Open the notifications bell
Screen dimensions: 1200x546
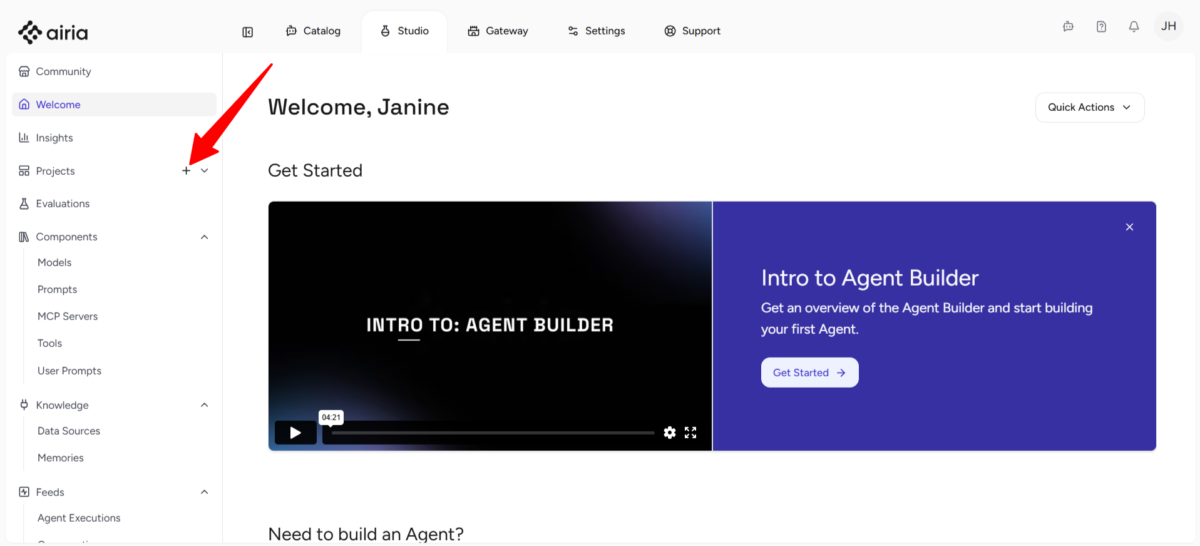pos(1133,27)
